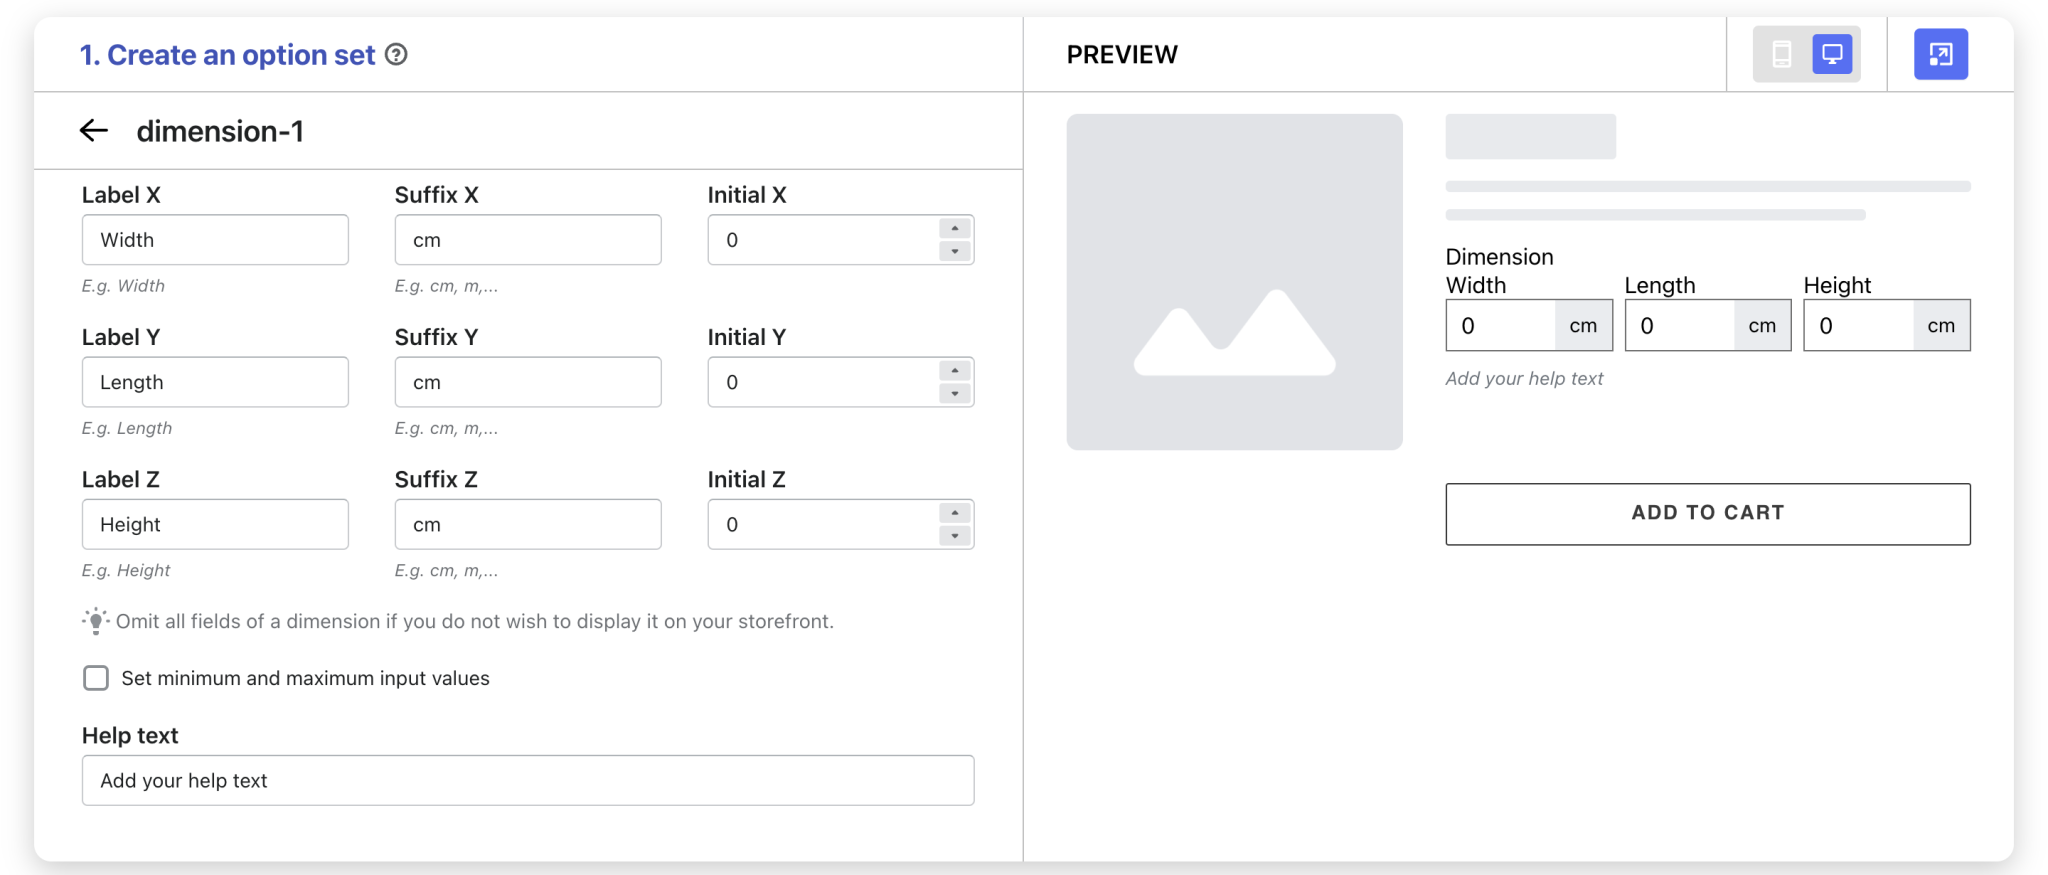Lower the Initial Z value
This screenshot has width=2048, height=875.
coord(955,536)
